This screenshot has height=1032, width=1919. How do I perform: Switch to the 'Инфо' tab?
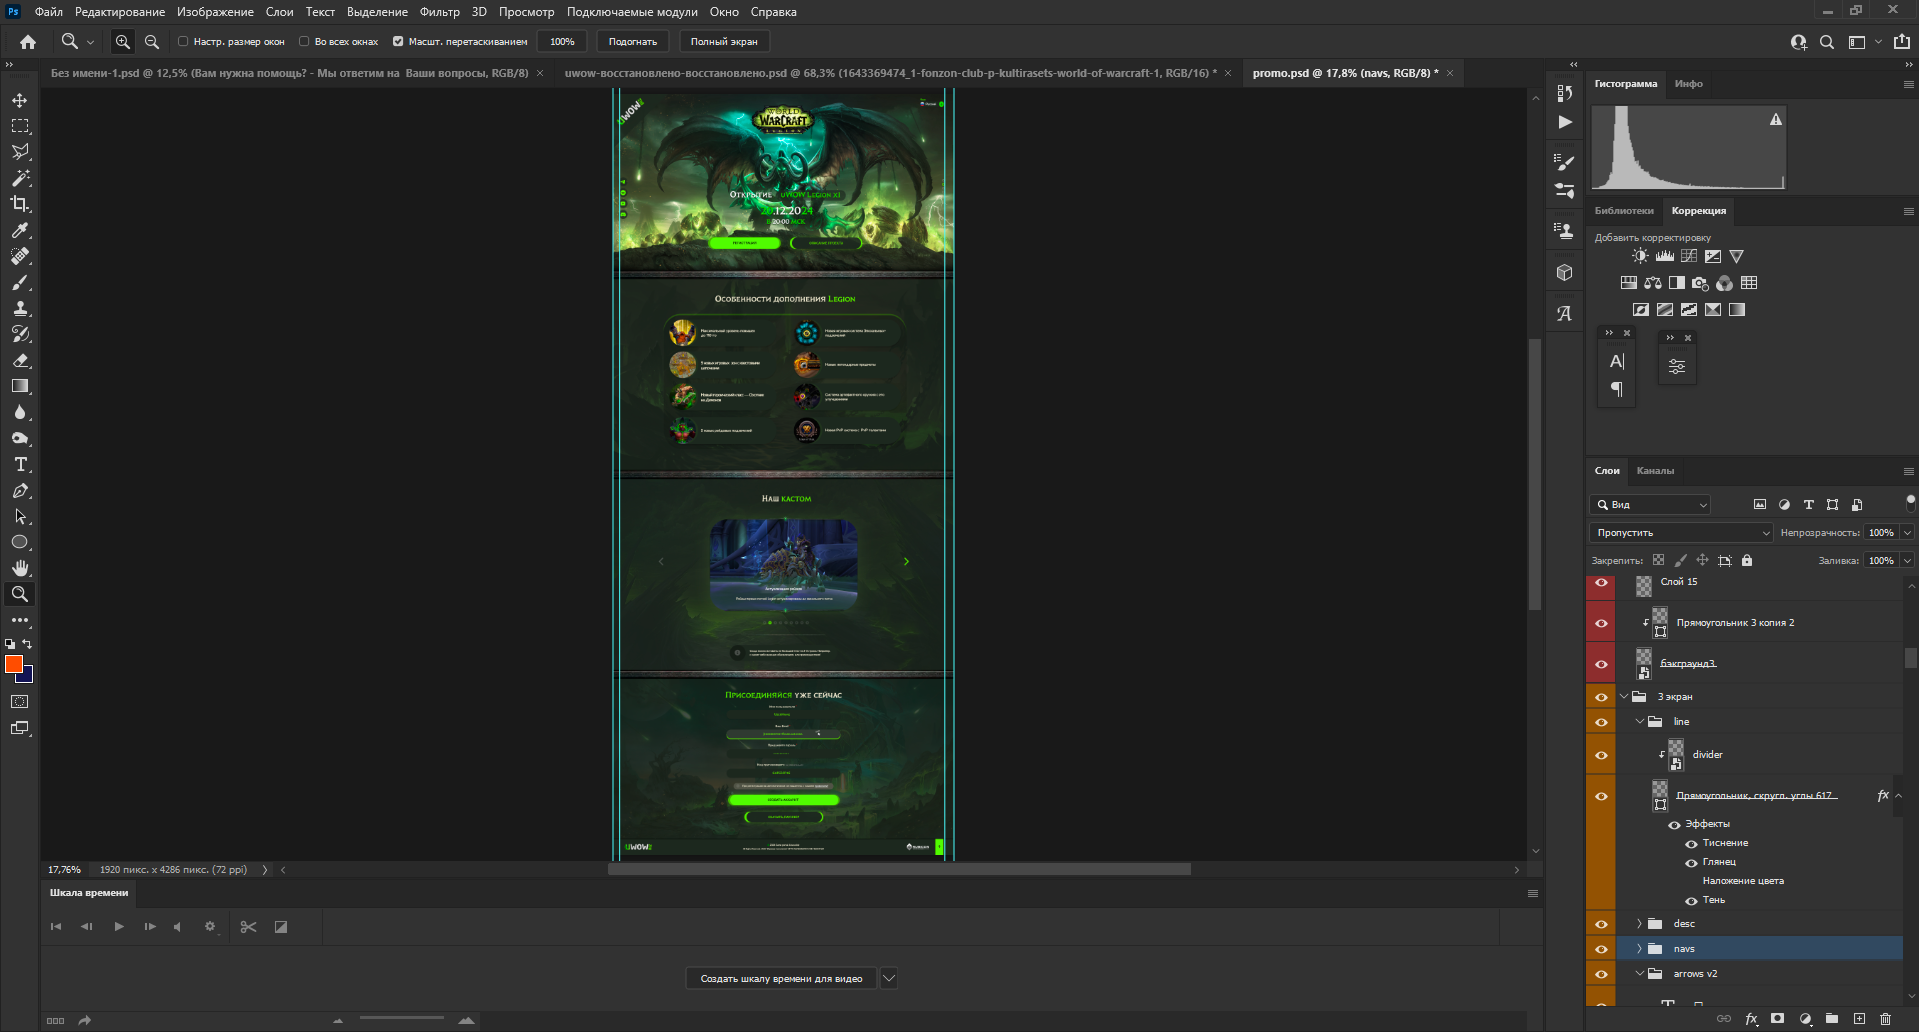(1689, 84)
